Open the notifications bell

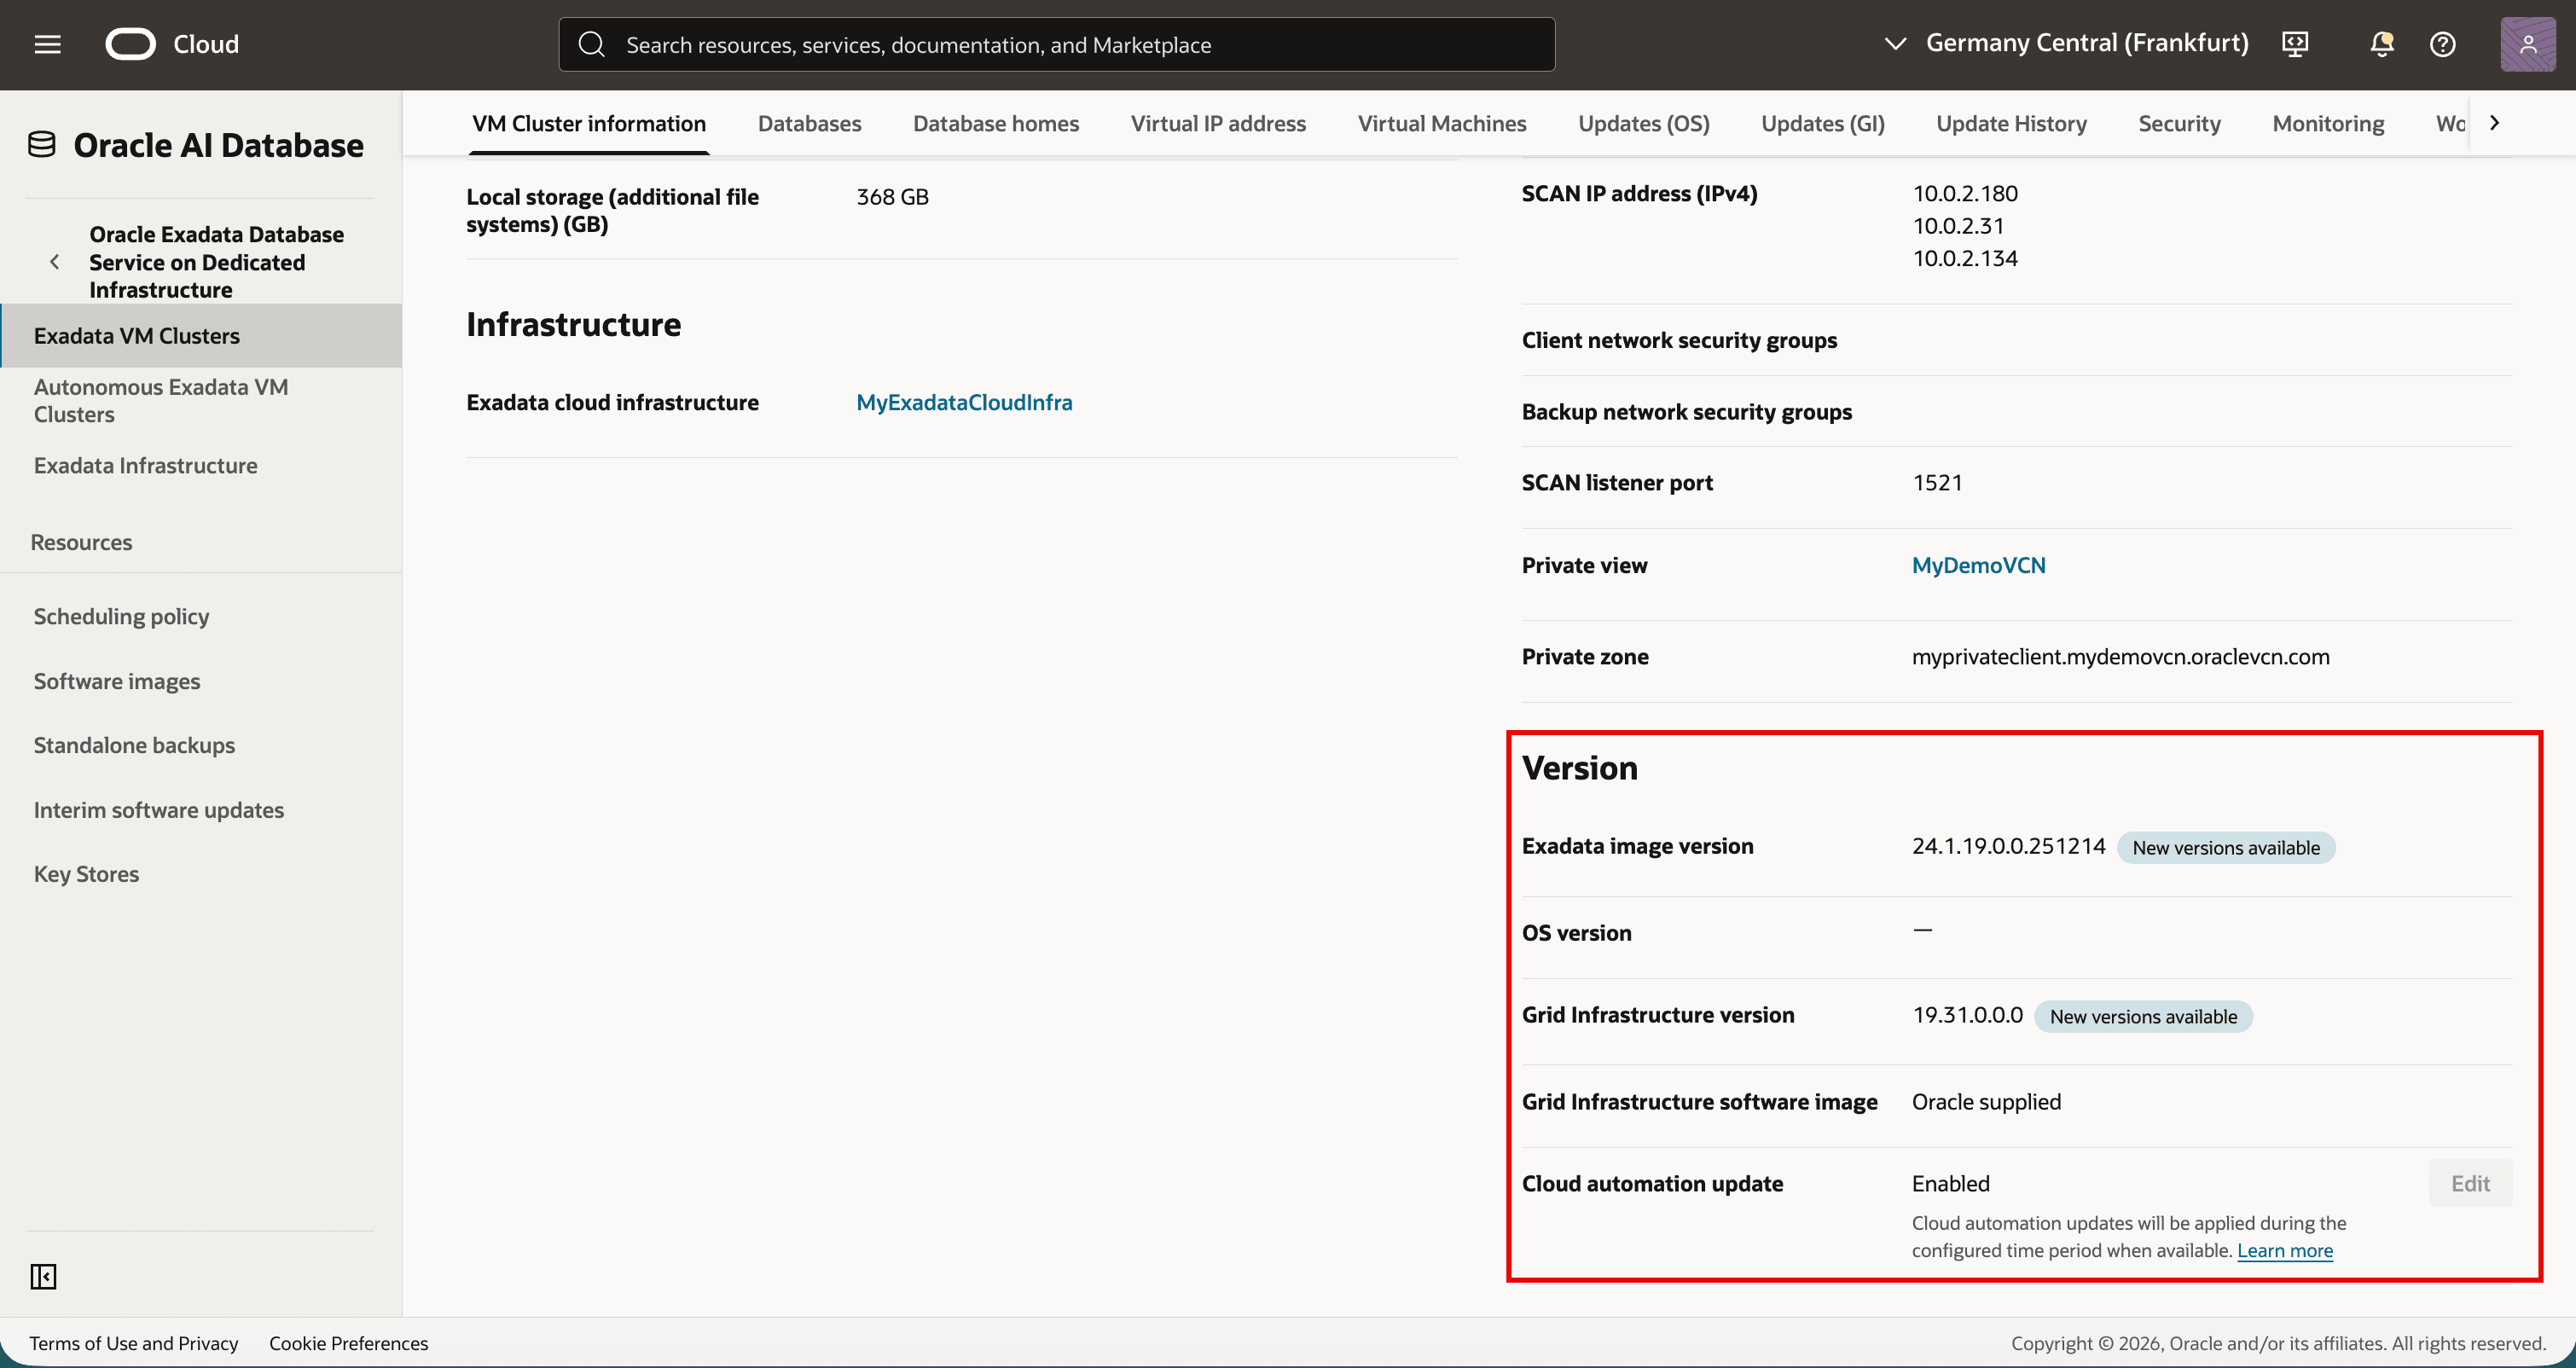2382,44
